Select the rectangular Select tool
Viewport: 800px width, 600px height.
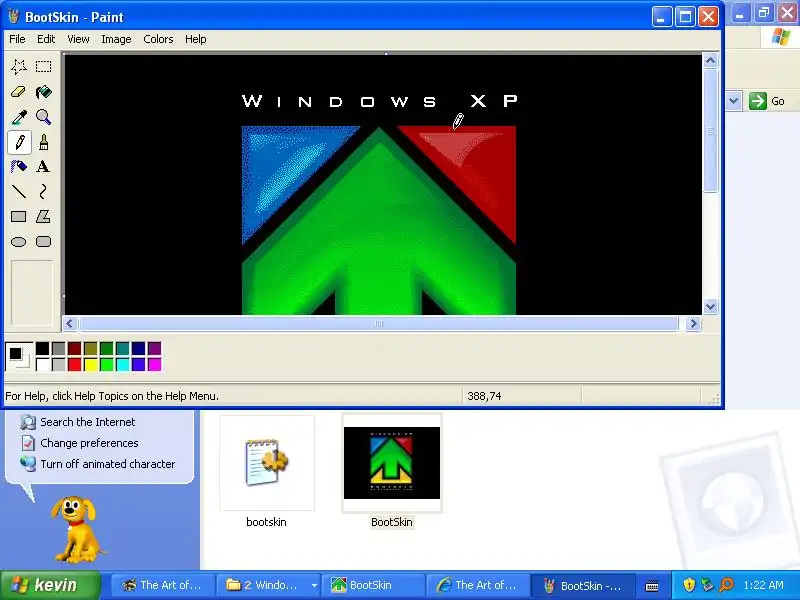pyautogui.click(x=43, y=66)
